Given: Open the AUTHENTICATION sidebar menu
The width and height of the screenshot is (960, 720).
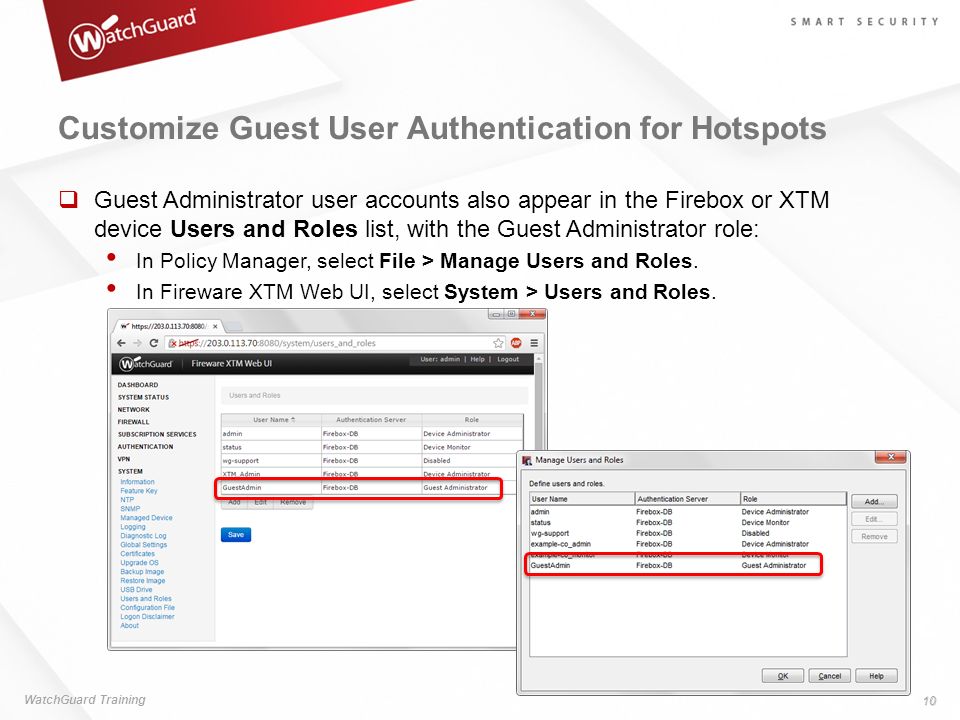Looking at the screenshot, I should (x=145, y=446).
